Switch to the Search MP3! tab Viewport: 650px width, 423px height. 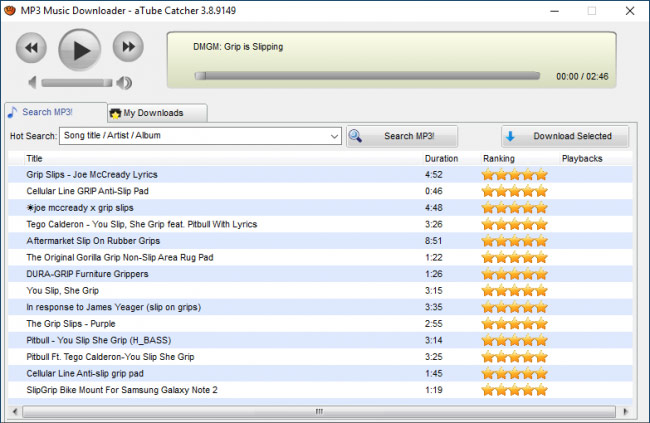click(x=56, y=112)
